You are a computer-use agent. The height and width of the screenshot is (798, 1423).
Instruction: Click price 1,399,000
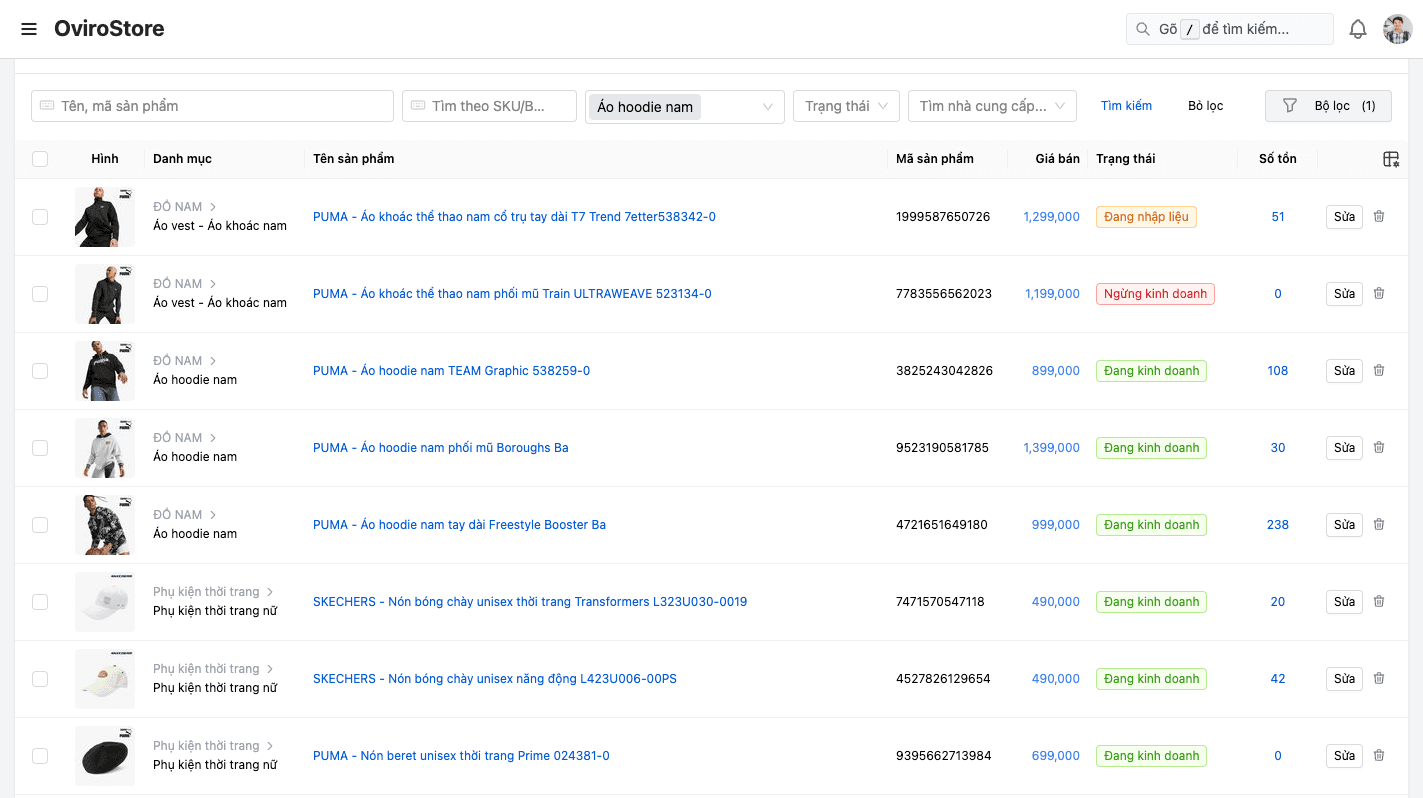1052,448
